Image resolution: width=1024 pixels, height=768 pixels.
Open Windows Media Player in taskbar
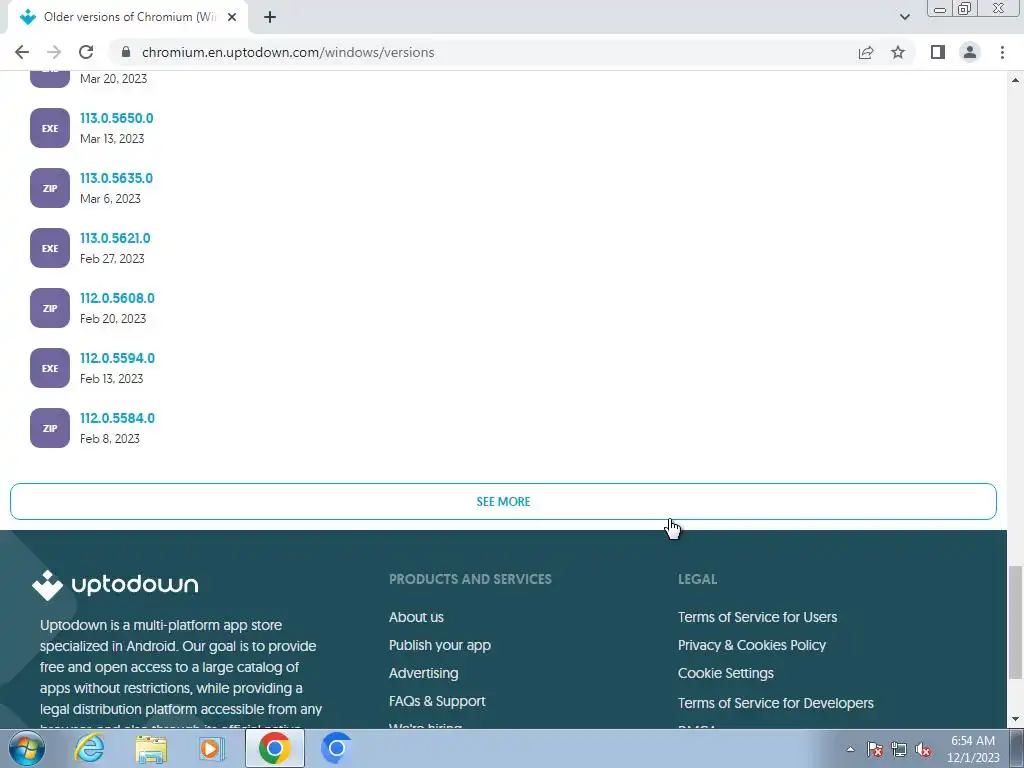click(x=211, y=748)
